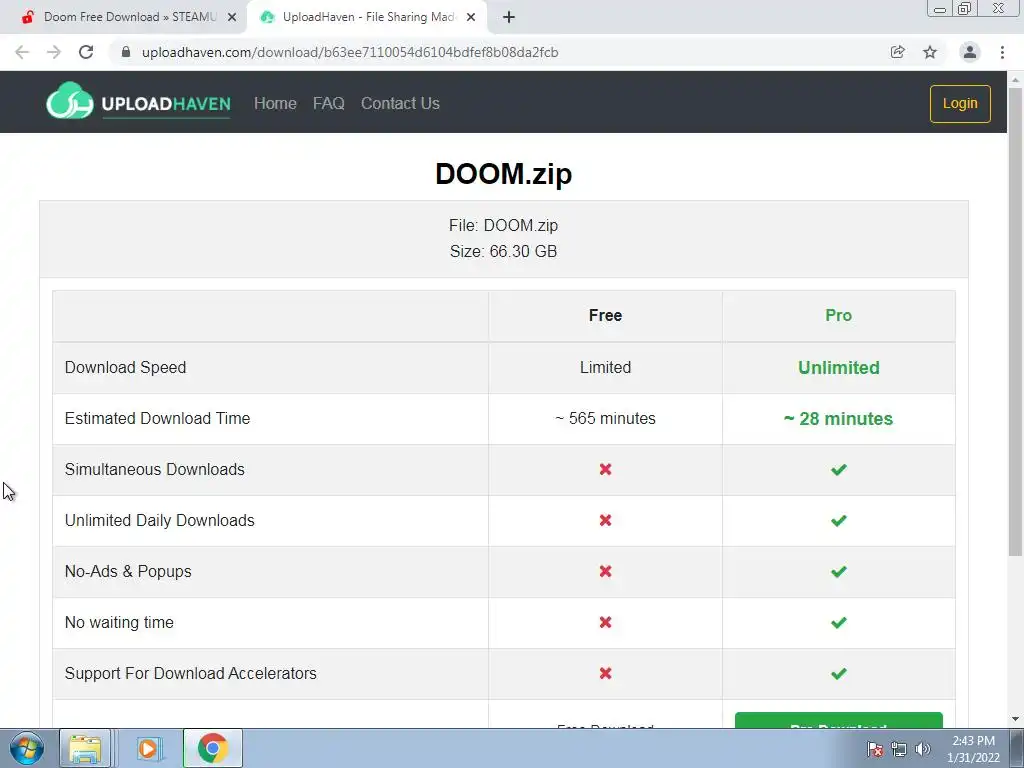Click the '~ 28 minutes' value
1024x768 pixels.
[x=839, y=419]
